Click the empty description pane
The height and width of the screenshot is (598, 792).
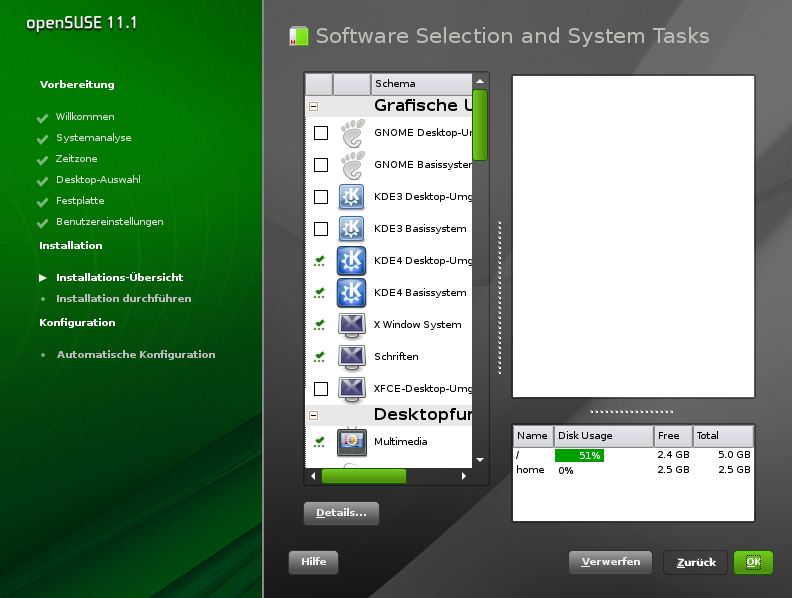click(x=633, y=236)
